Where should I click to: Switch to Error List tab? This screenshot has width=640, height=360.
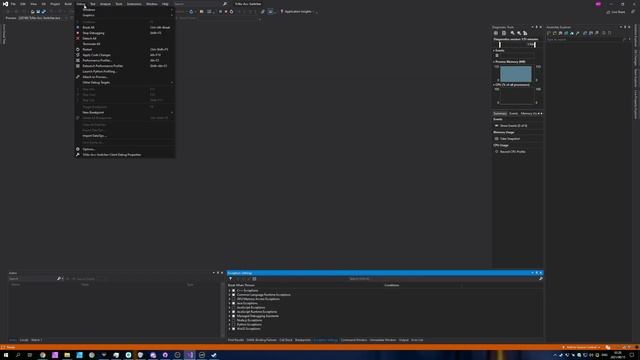click(417, 340)
